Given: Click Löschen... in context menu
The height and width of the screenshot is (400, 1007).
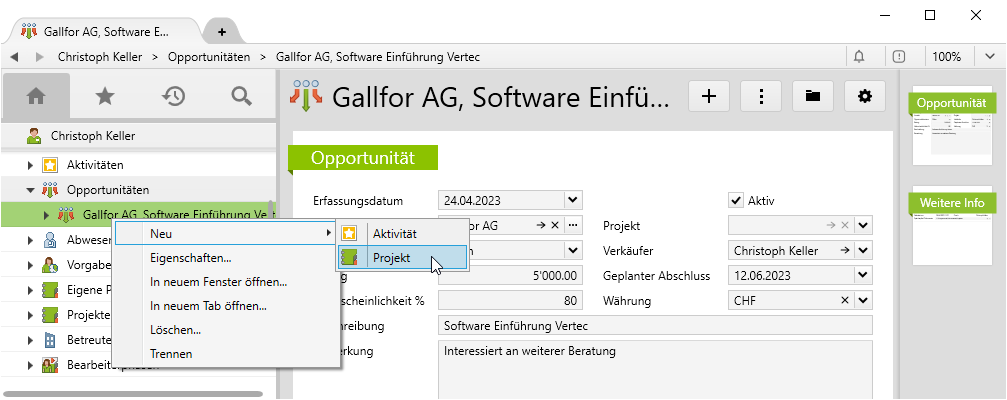Looking at the screenshot, I should click(x=175, y=330).
